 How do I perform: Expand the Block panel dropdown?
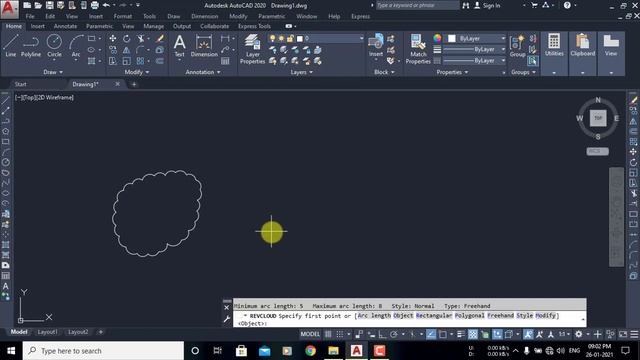(x=384, y=72)
